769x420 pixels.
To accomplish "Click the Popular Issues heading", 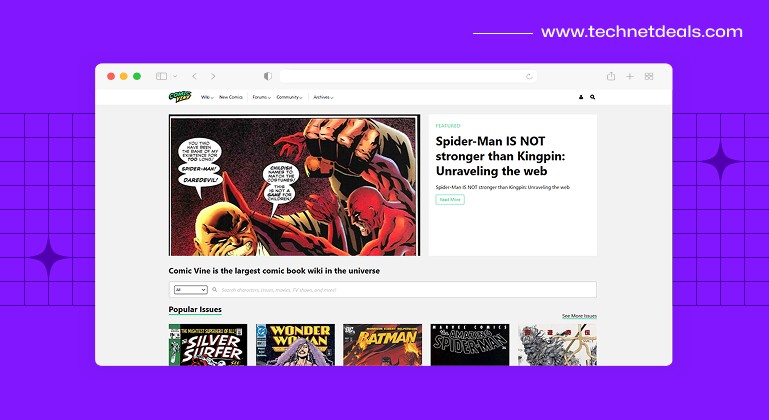I will pyautogui.click(x=195, y=309).
